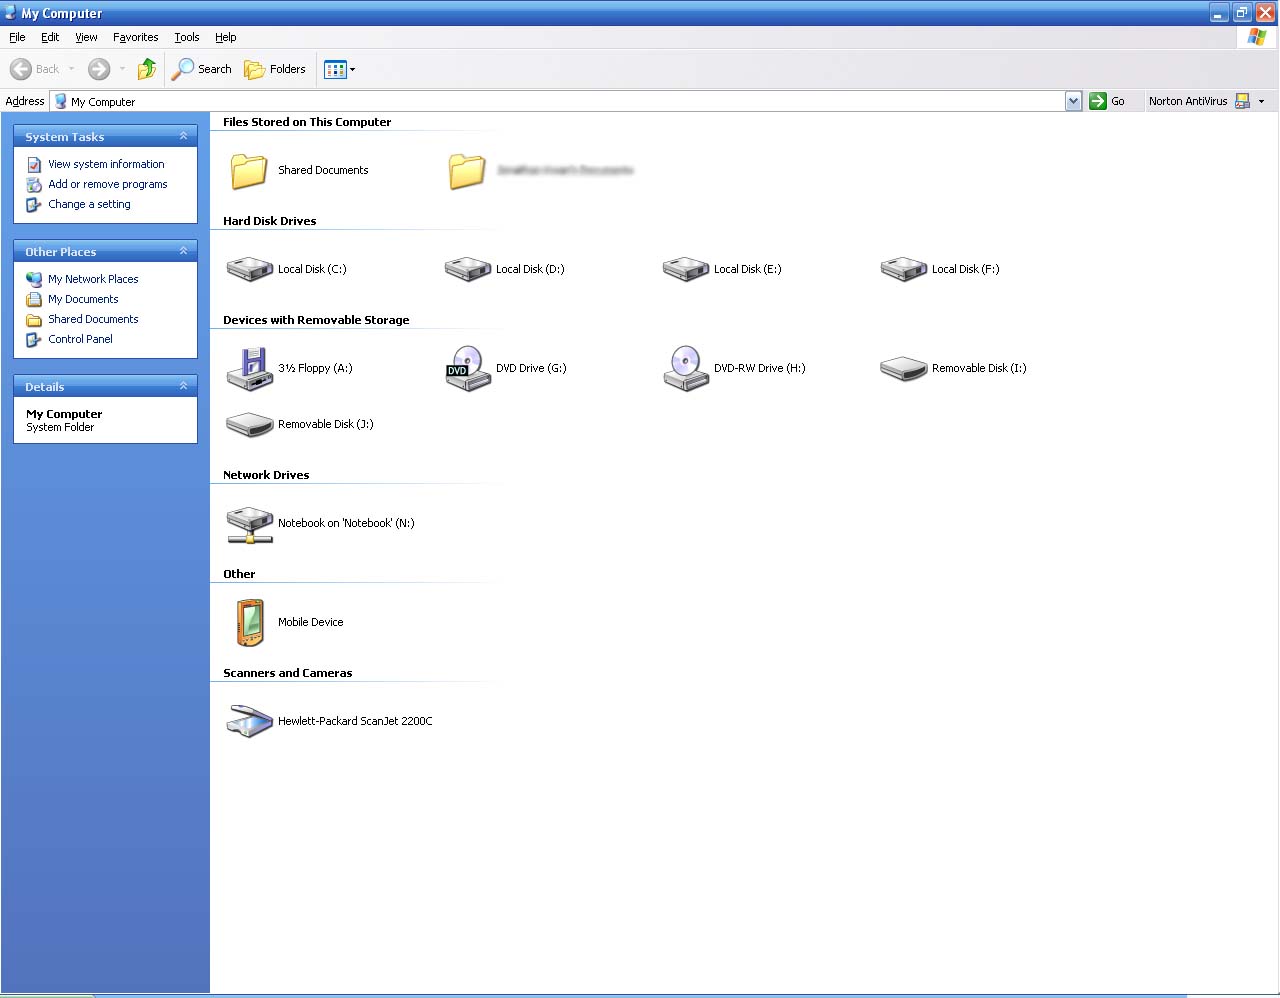Select the DVD-RW Drive (H:) icon
The width and height of the screenshot is (1280, 998).
coord(685,368)
